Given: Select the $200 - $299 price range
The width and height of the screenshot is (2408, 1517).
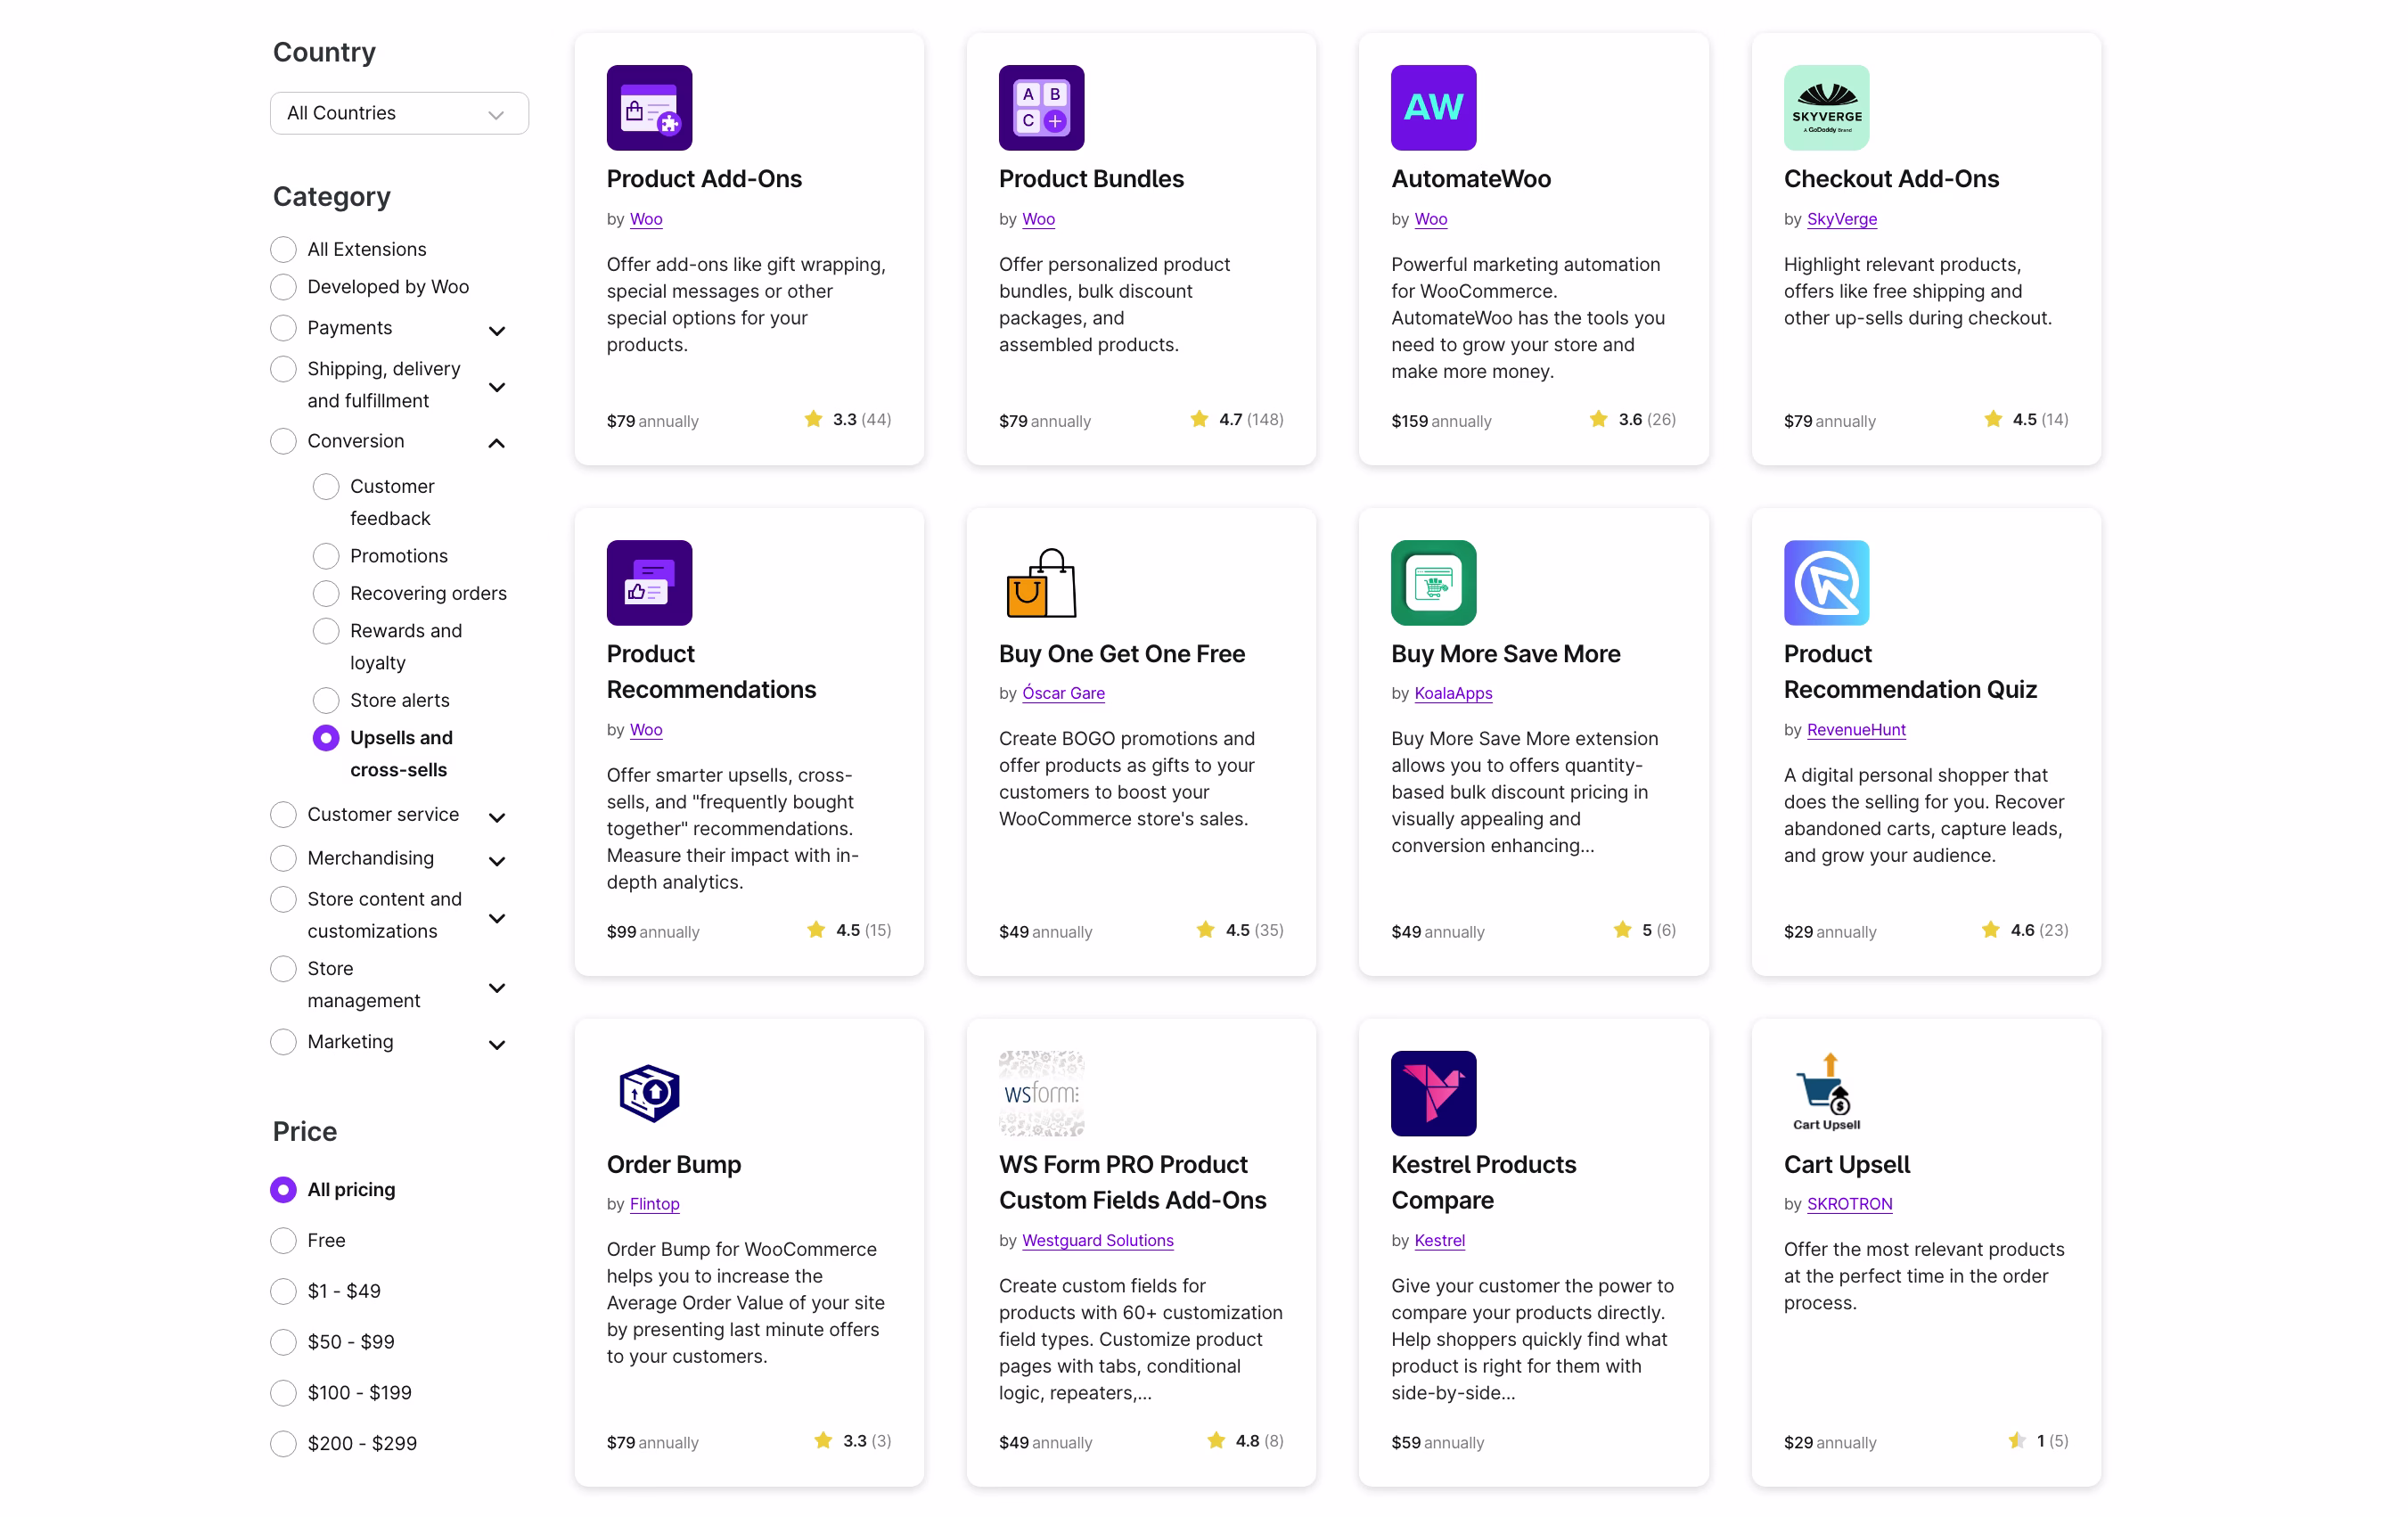Looking at the screenshot, I should 283,1443.
